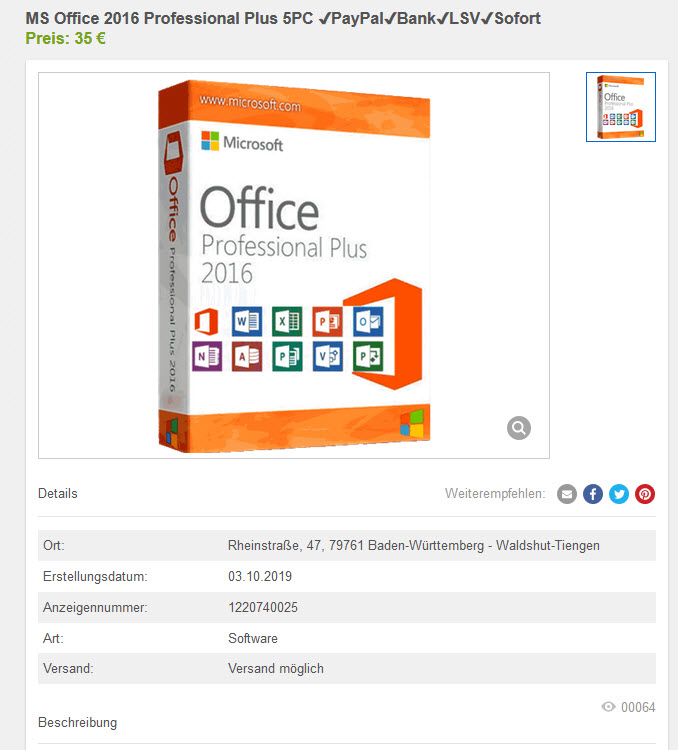Click the OneNote icon on product box
The height and width of the screenshot is (750, 678).
207,356
